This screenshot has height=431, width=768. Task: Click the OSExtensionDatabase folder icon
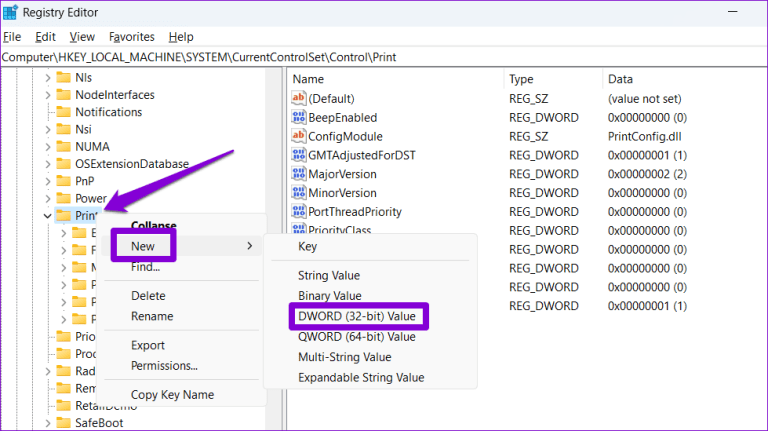(62, 163)
